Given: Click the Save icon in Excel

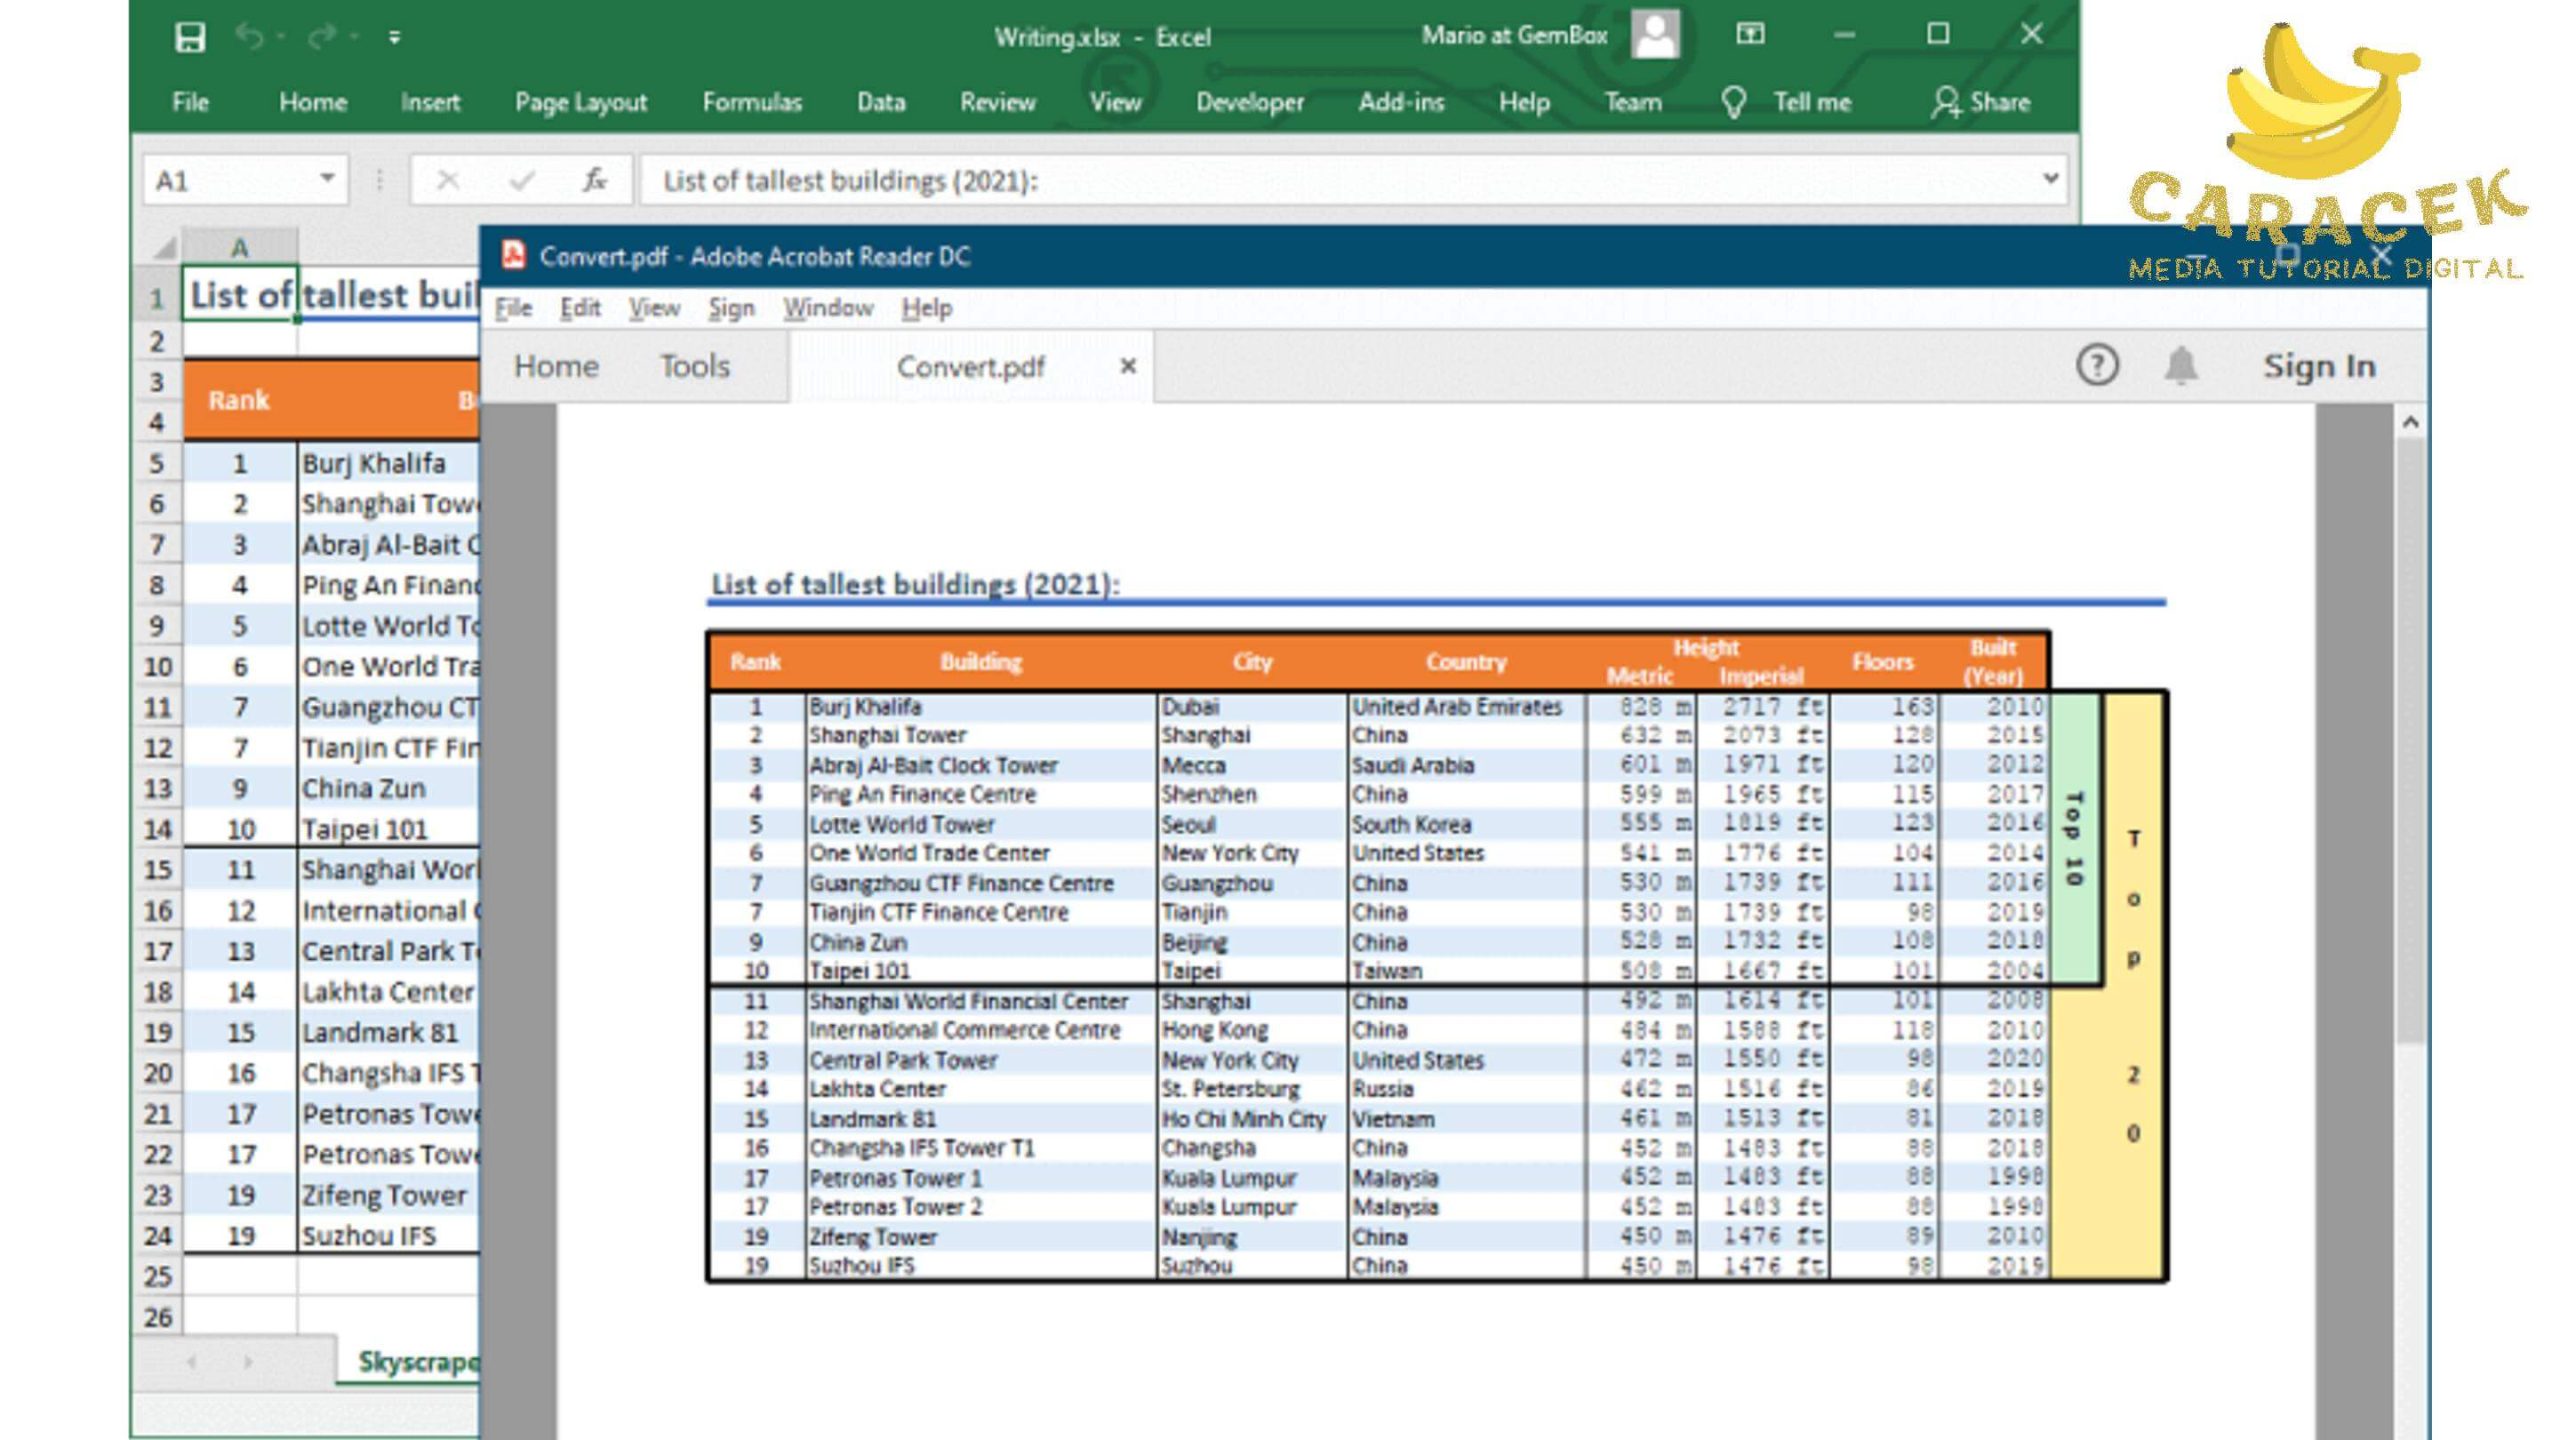Looking at the screenshot, I should 190,38.
